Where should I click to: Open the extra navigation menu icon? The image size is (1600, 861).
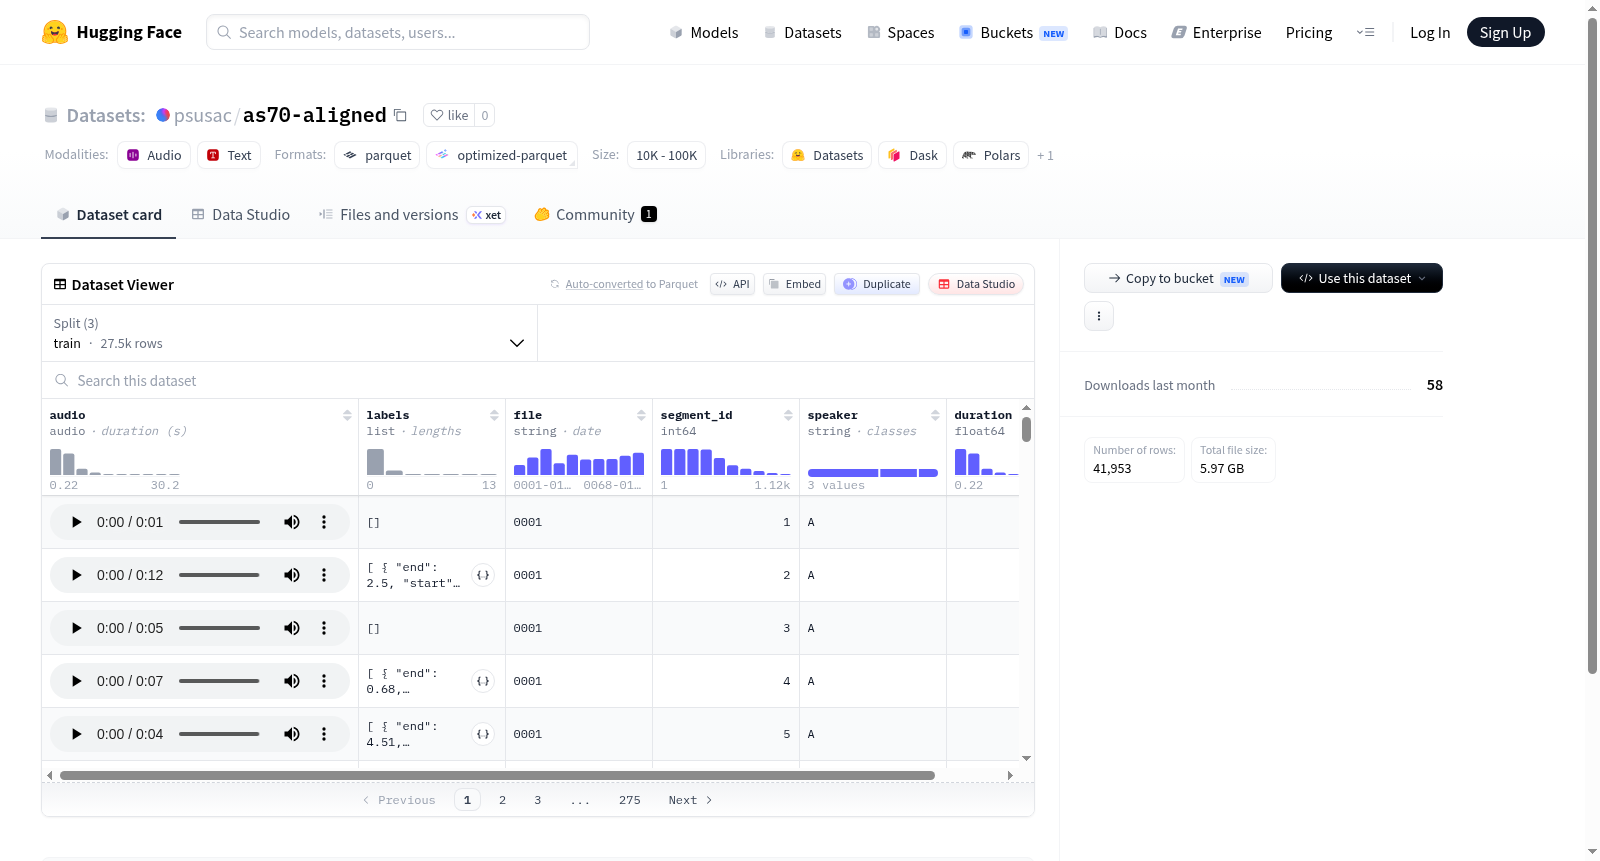pyautogui.click(x=1365, y=32)
